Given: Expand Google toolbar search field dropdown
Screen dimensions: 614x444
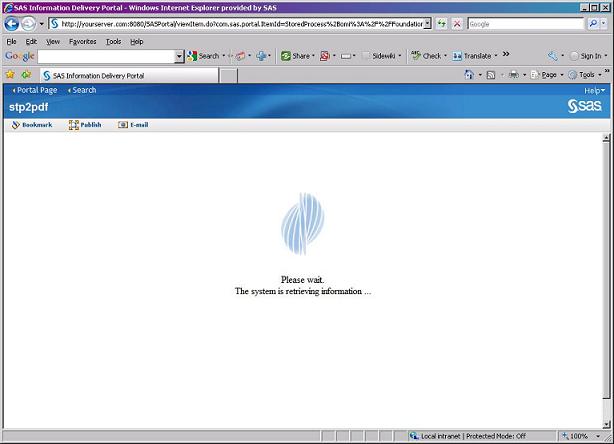Looking at the screenshot, I should click(x=179, y=56).
